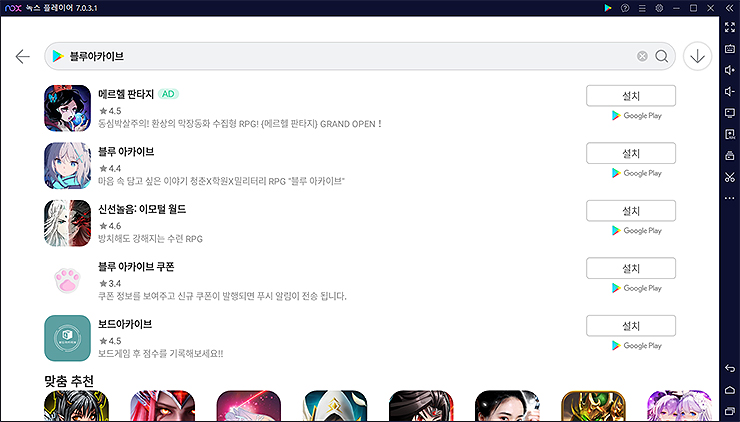Open the sidebar screen monitor icon
The width and height of the screenshot is (740, 422).
pyautogui.click(x=730, y=113)
